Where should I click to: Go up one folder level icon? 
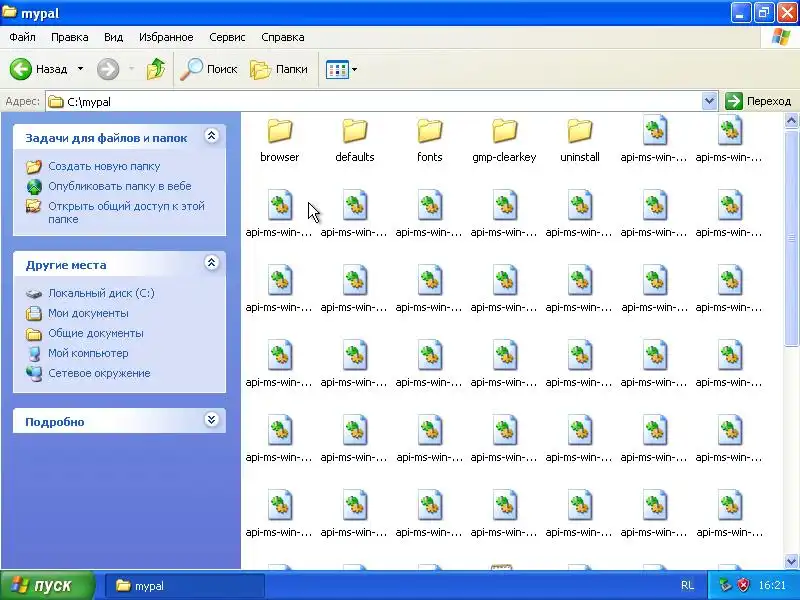156,69
